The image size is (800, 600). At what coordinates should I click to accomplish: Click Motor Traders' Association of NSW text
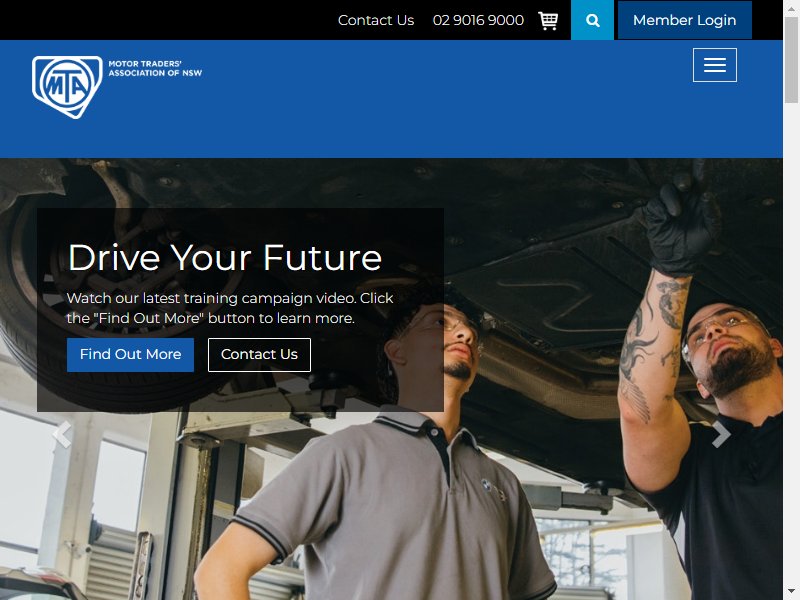pos(155,68)
